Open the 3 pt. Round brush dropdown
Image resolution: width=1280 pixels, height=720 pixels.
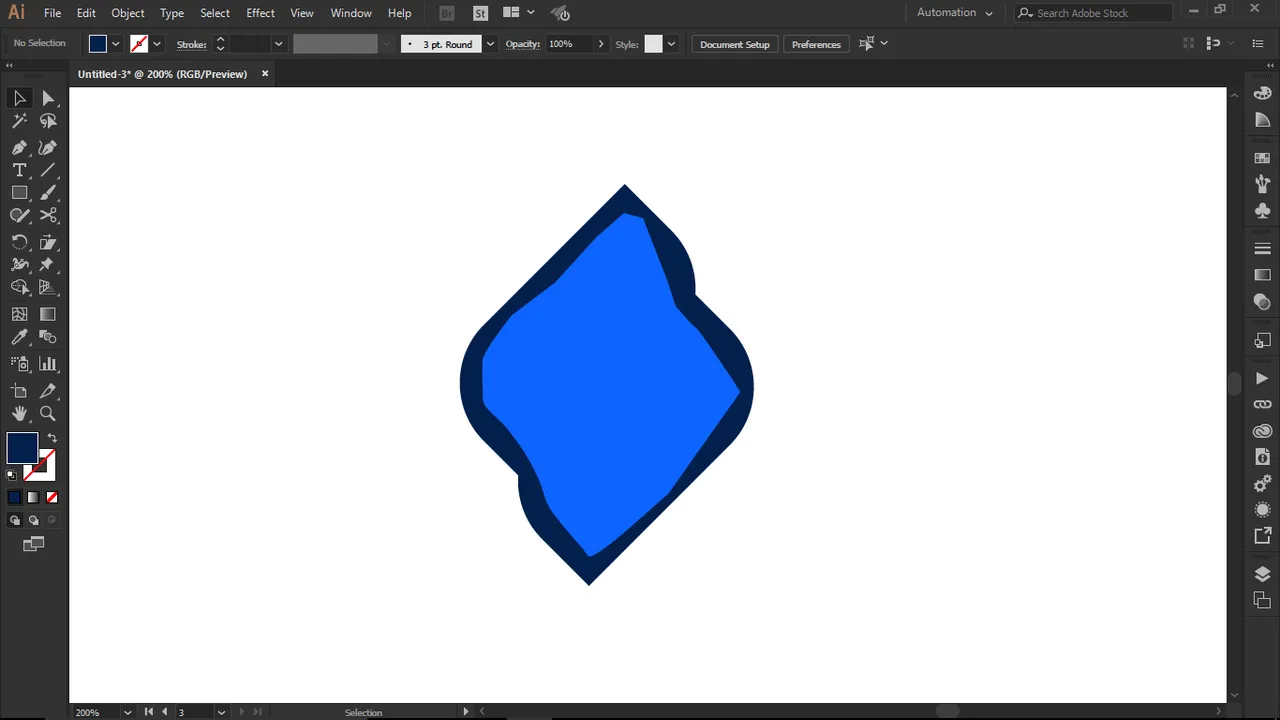490,44
